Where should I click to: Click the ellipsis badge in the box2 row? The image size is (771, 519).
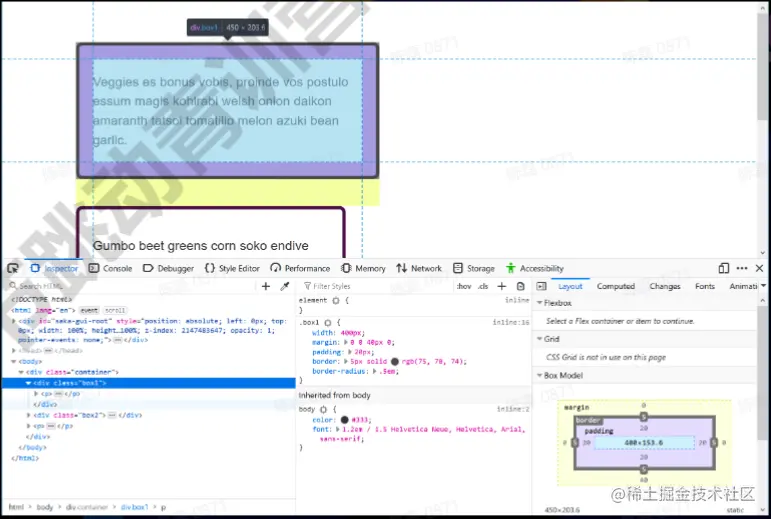click(112, 415)
